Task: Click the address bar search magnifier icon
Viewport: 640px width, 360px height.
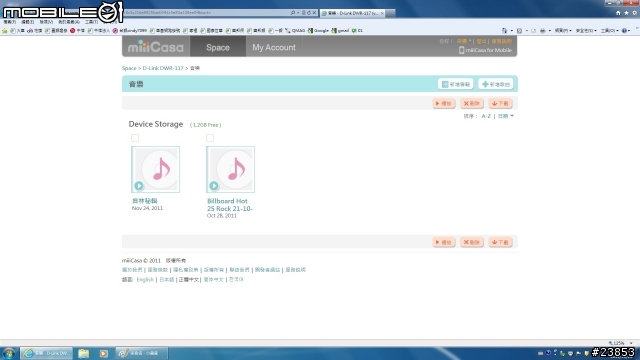Action: point(293,13)
